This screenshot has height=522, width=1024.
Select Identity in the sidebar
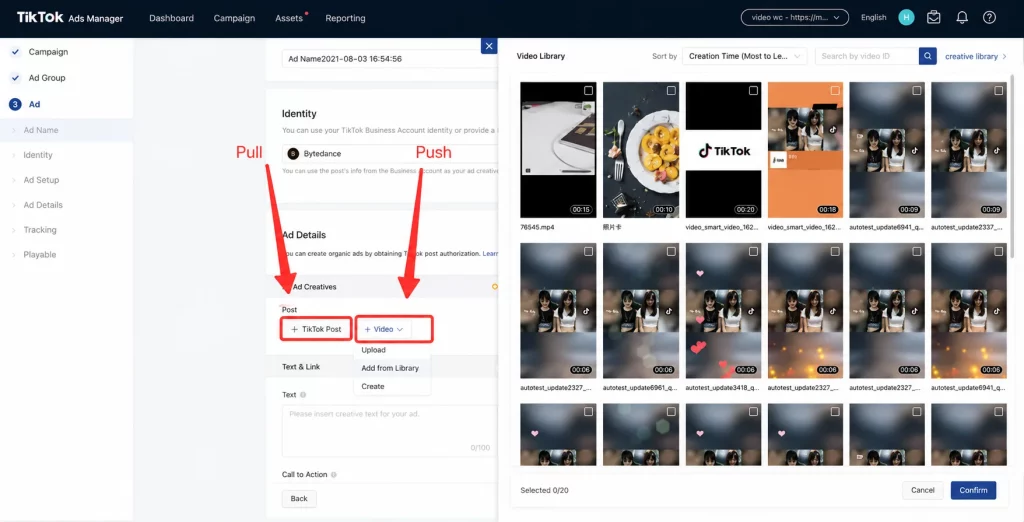point(38,155)
